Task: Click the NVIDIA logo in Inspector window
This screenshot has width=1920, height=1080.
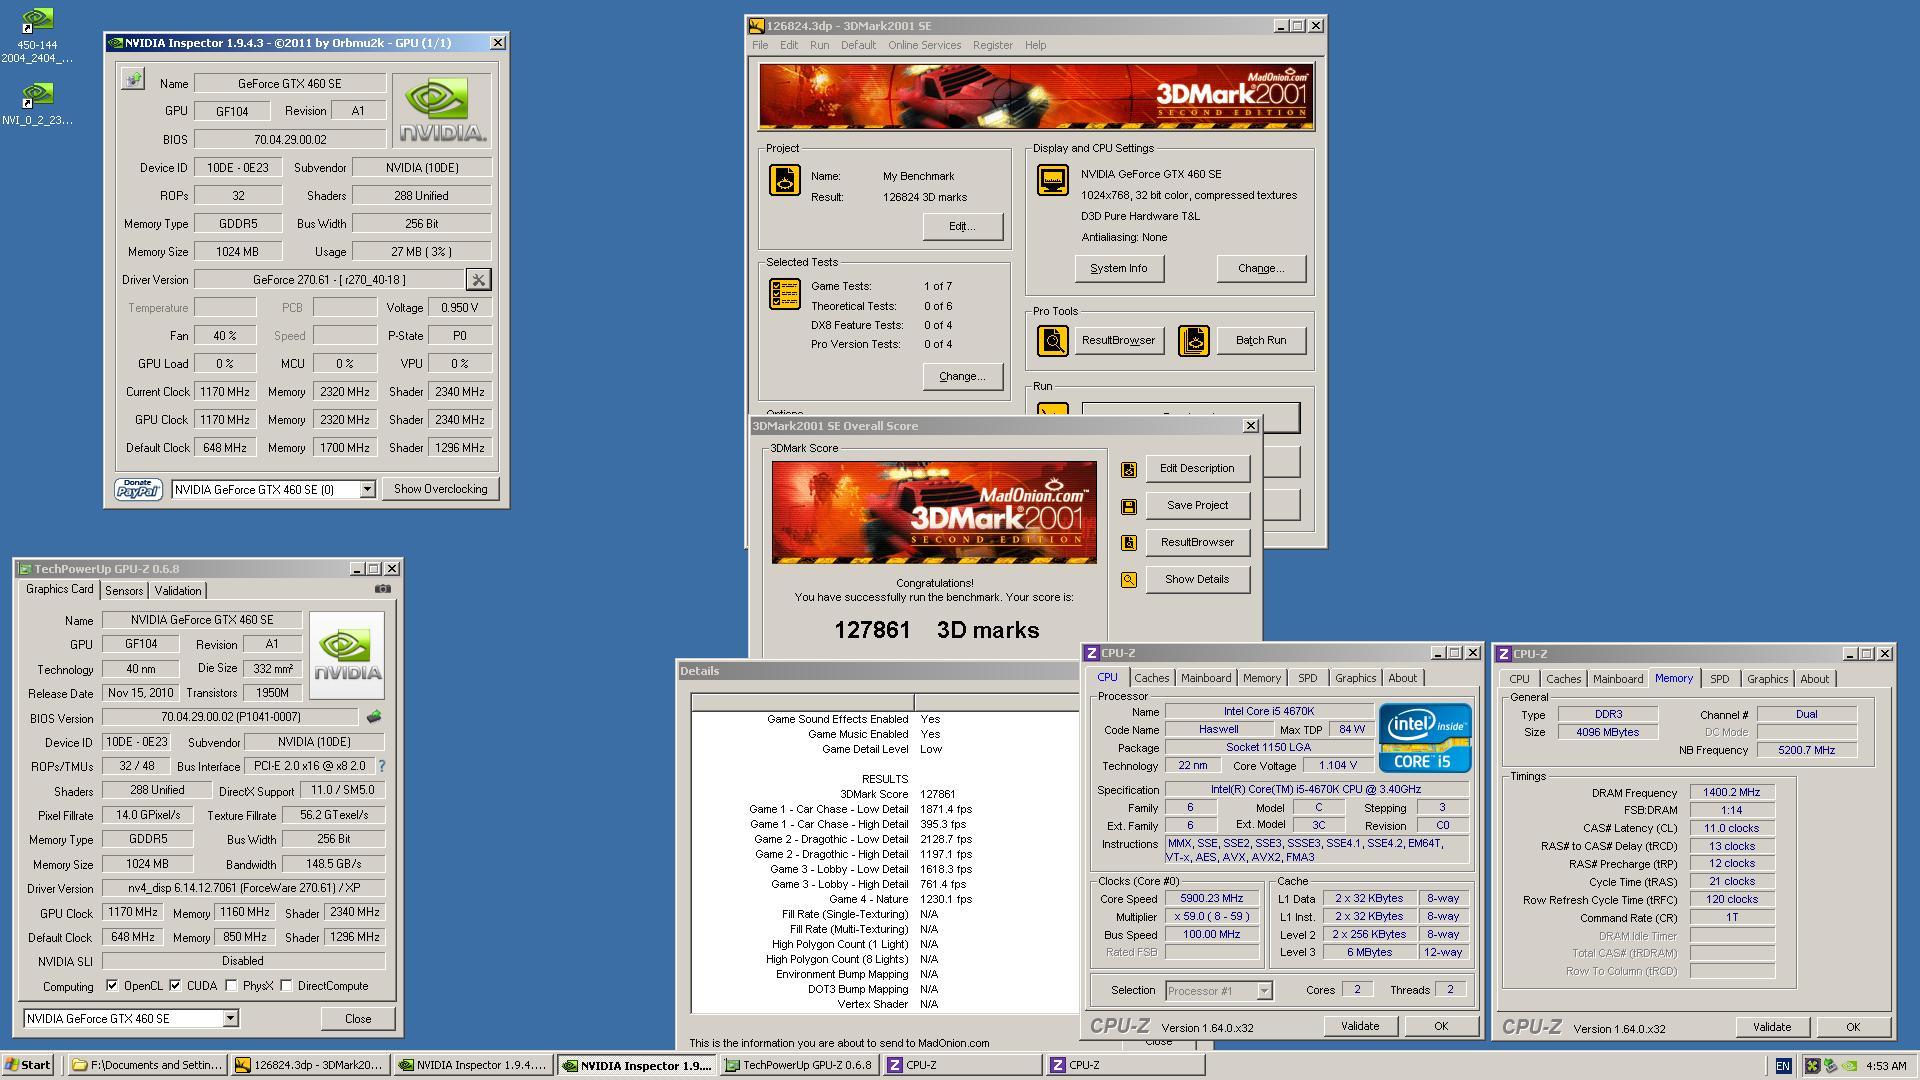Action: (442, 111)
